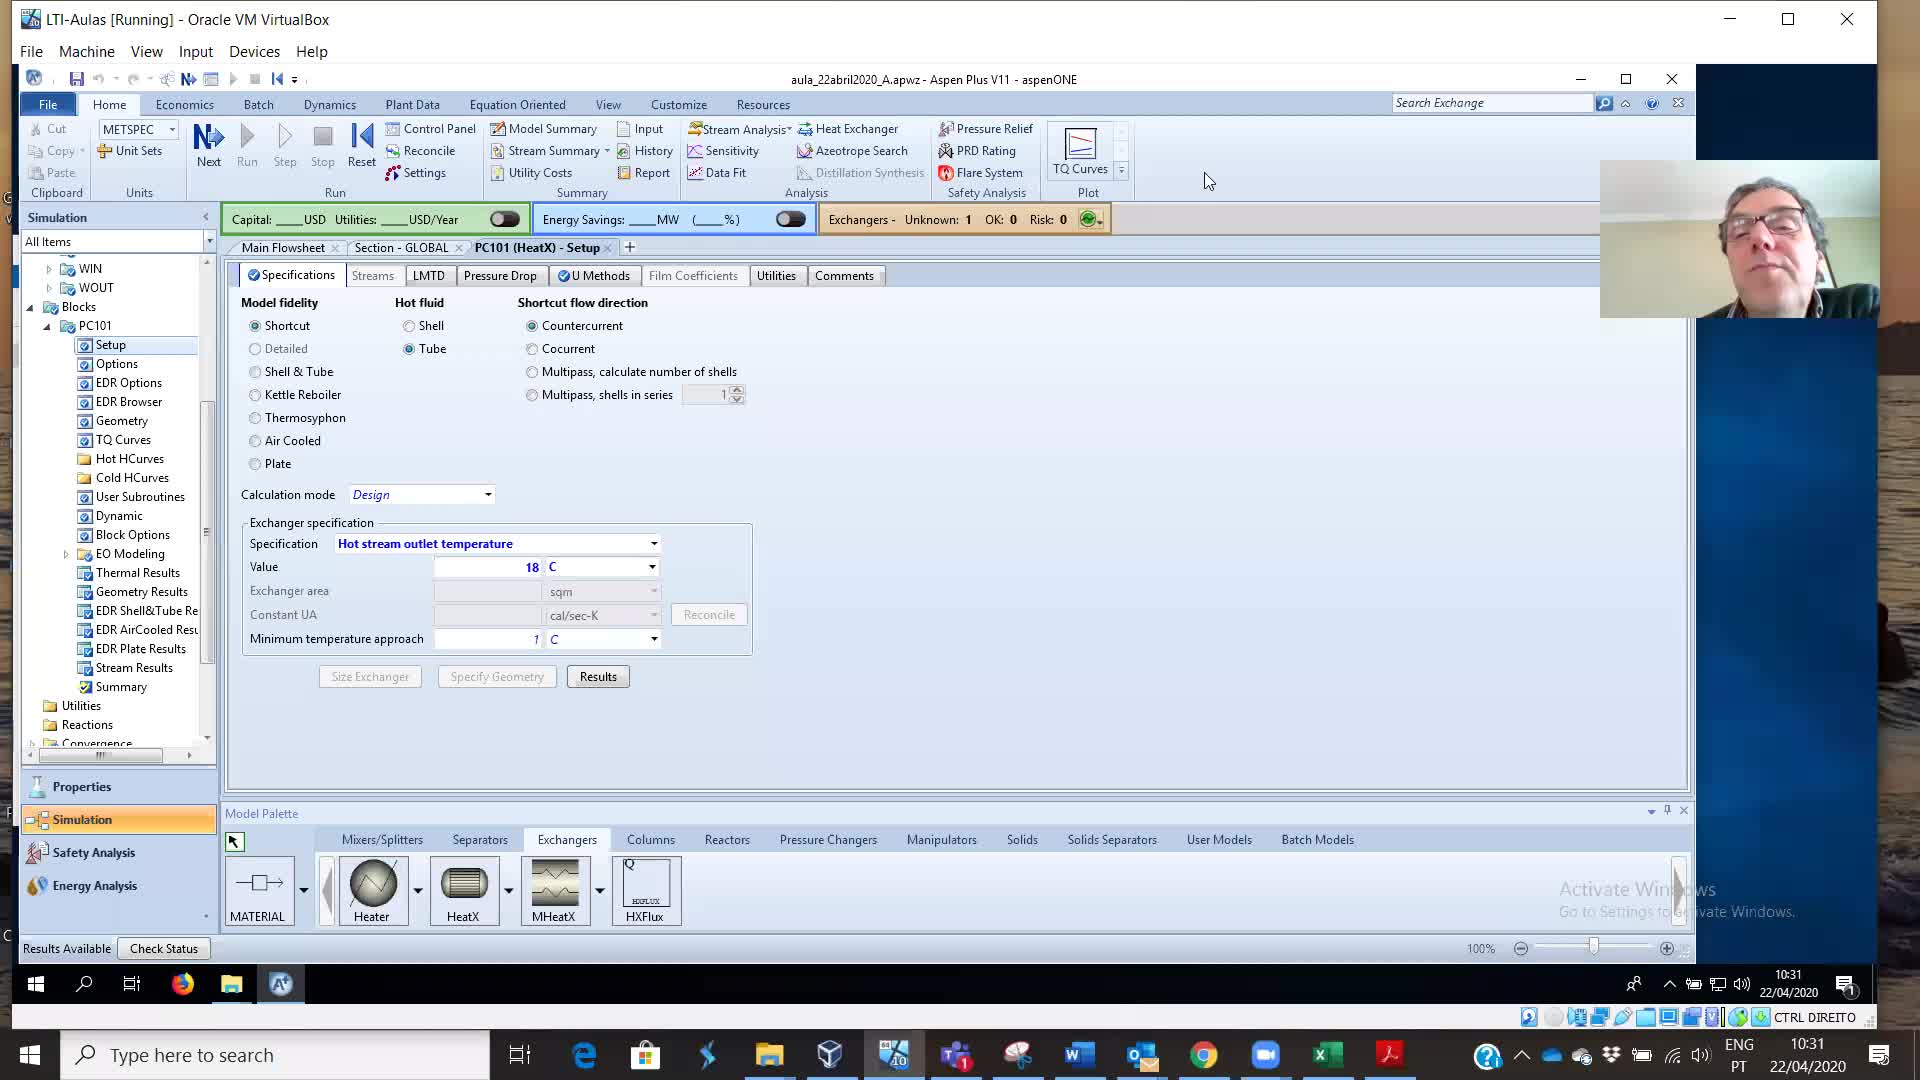Click the zoom slider handle

coord(1593,947)
